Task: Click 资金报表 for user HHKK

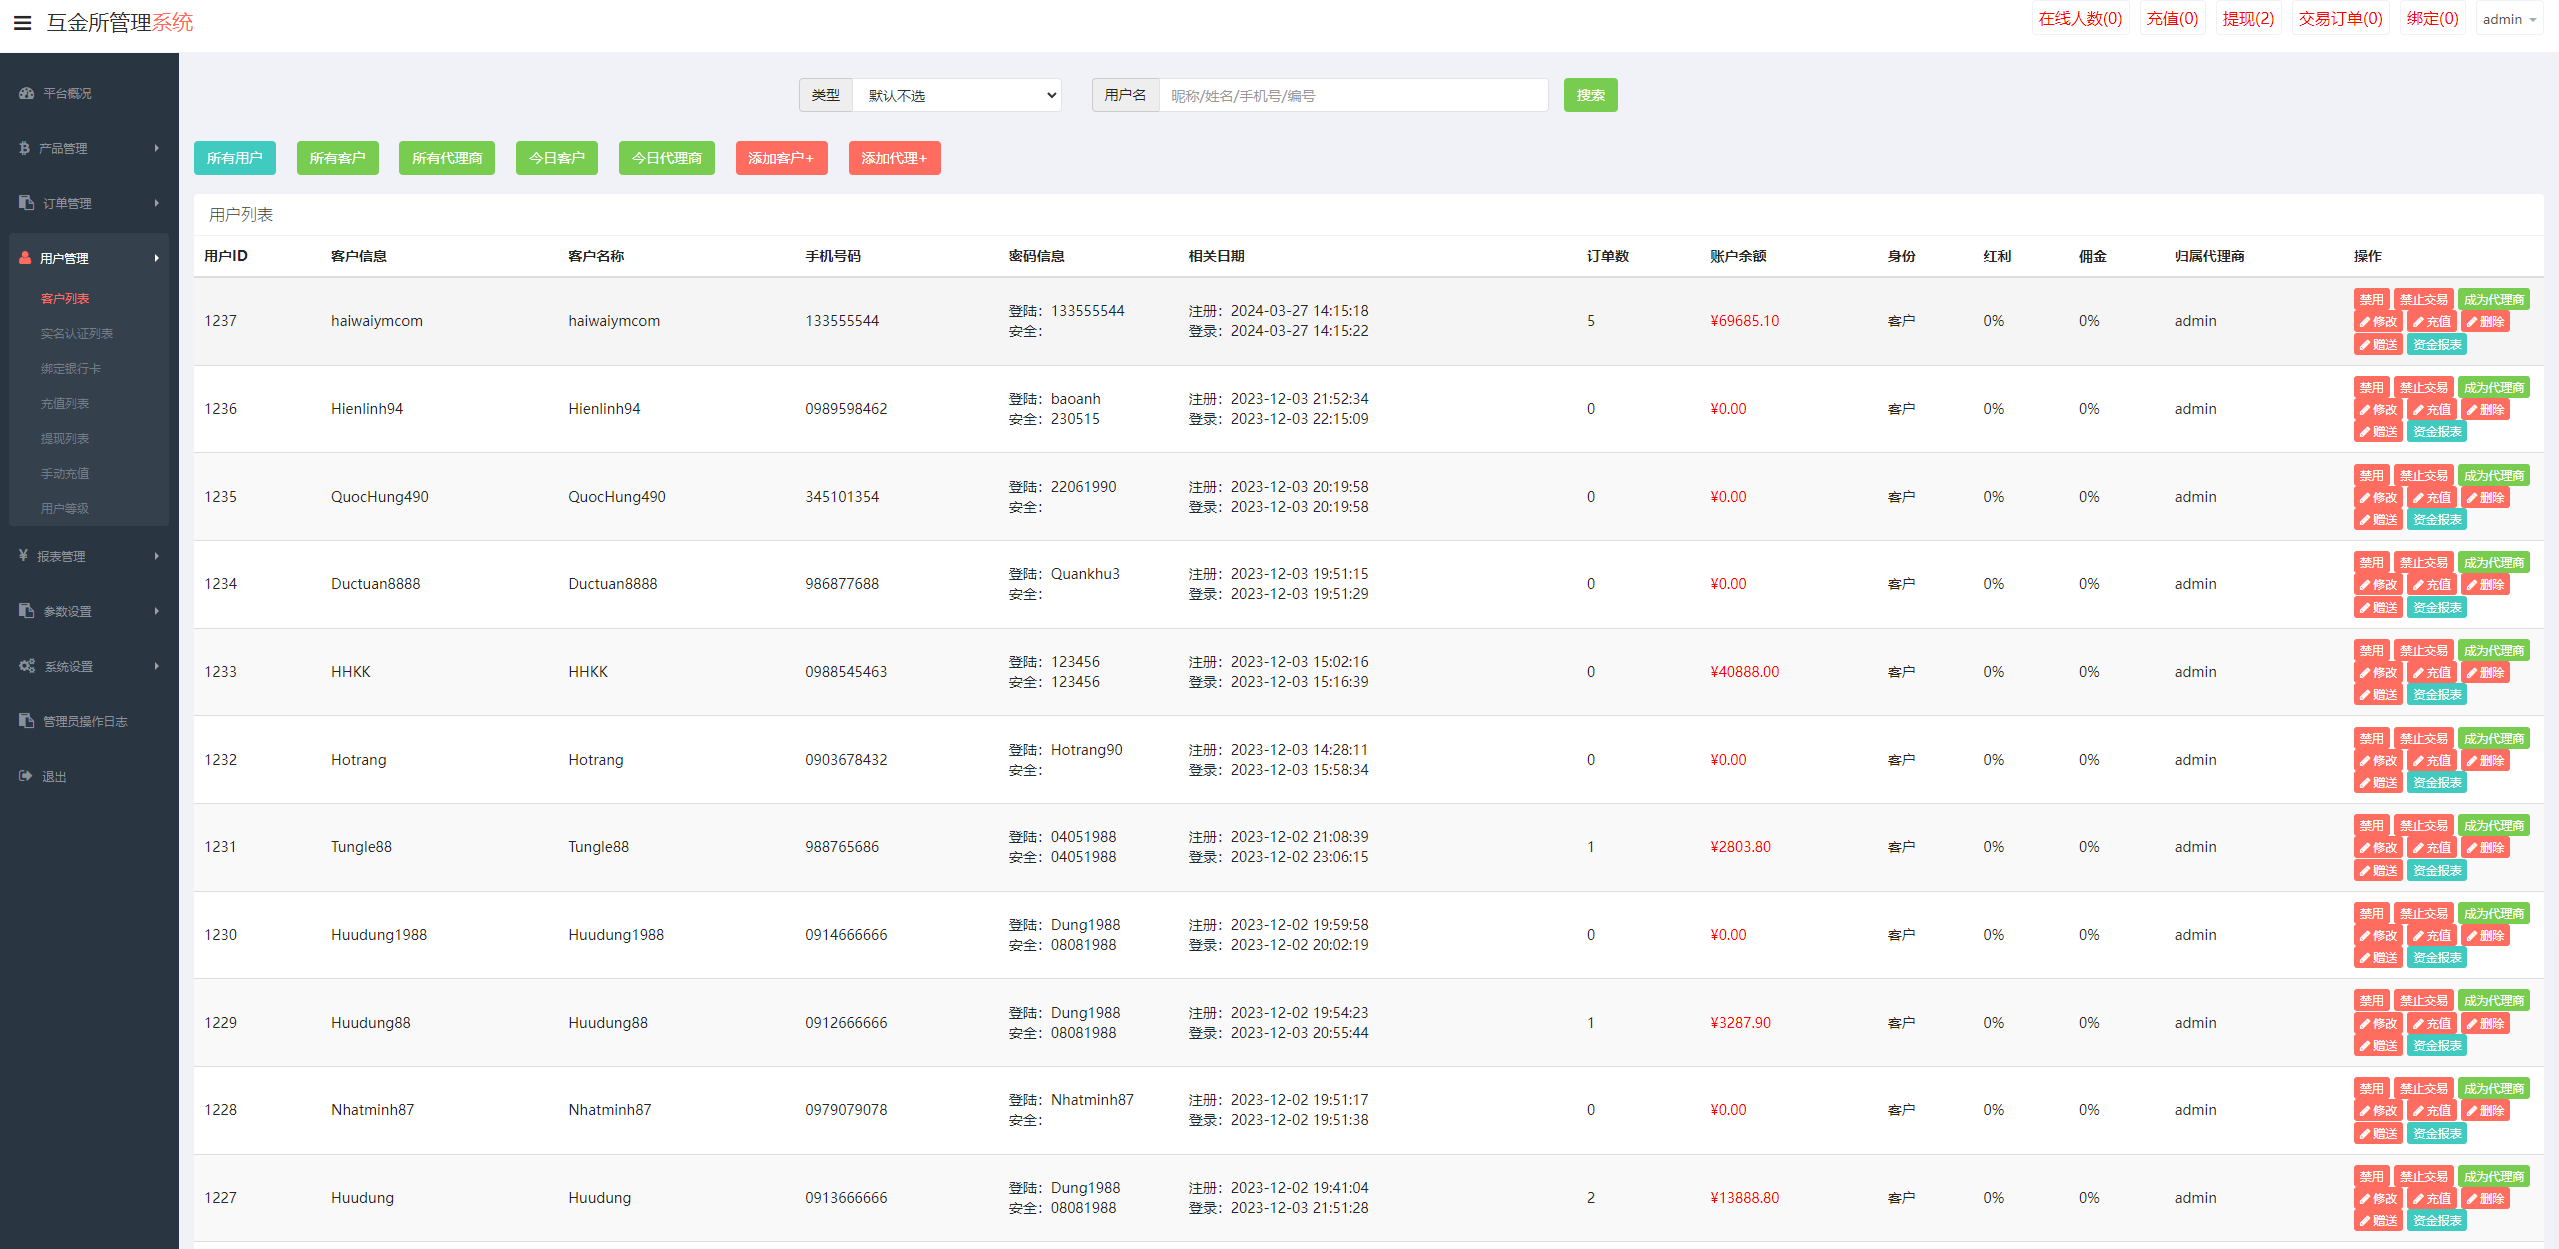Action: pos(2436,695)
